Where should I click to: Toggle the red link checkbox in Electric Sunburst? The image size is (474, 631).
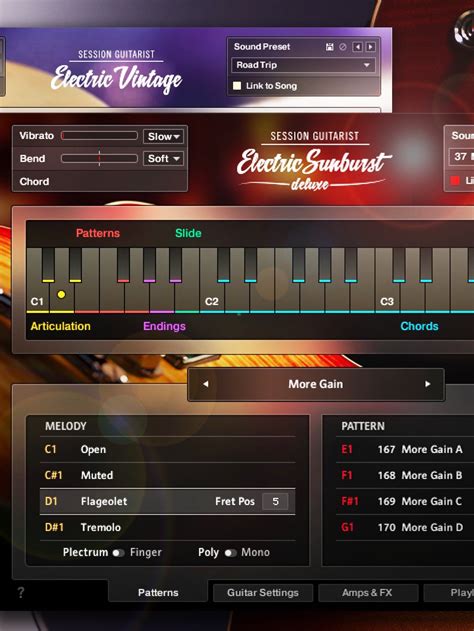[455, 180]
